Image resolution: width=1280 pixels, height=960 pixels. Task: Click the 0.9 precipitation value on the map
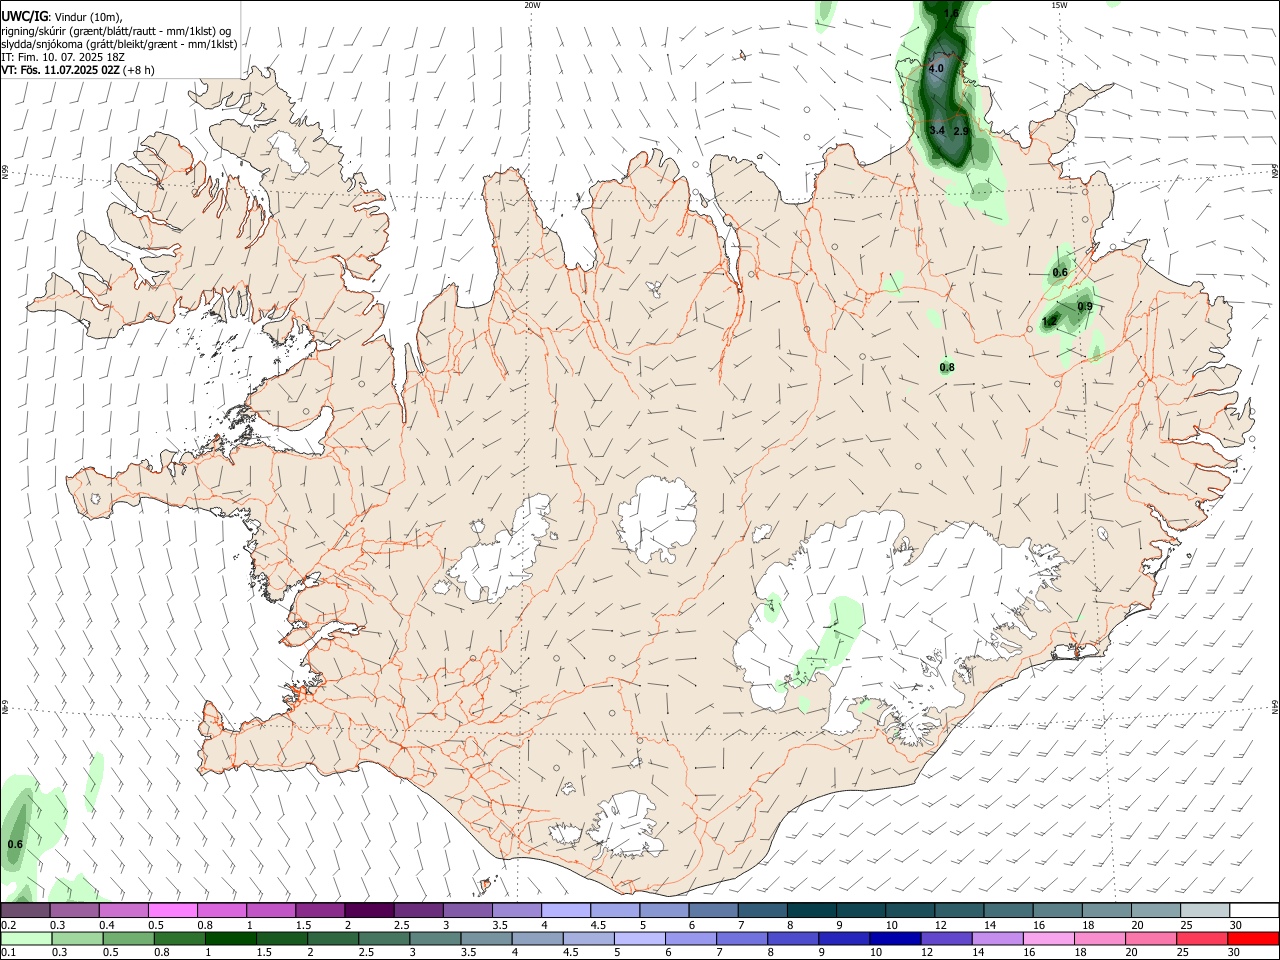(1085, 306)
